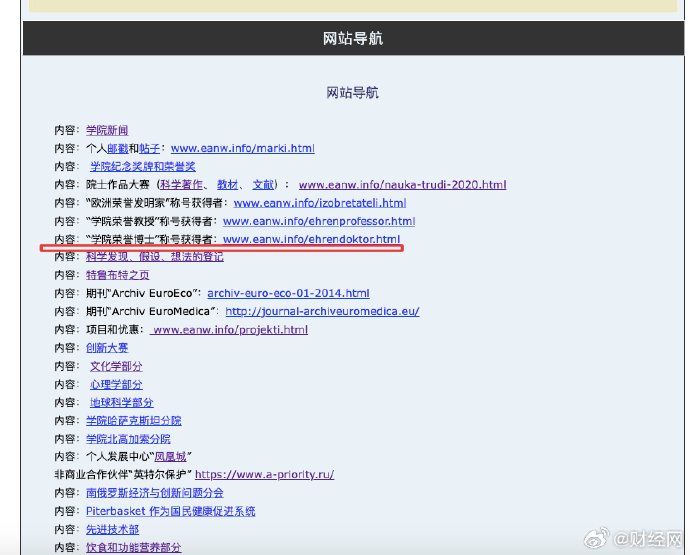Open archiv-euro-eco-01-2014.html link
Screen dimensions: 690x555
pyautogui.click(x=288, y=293)
